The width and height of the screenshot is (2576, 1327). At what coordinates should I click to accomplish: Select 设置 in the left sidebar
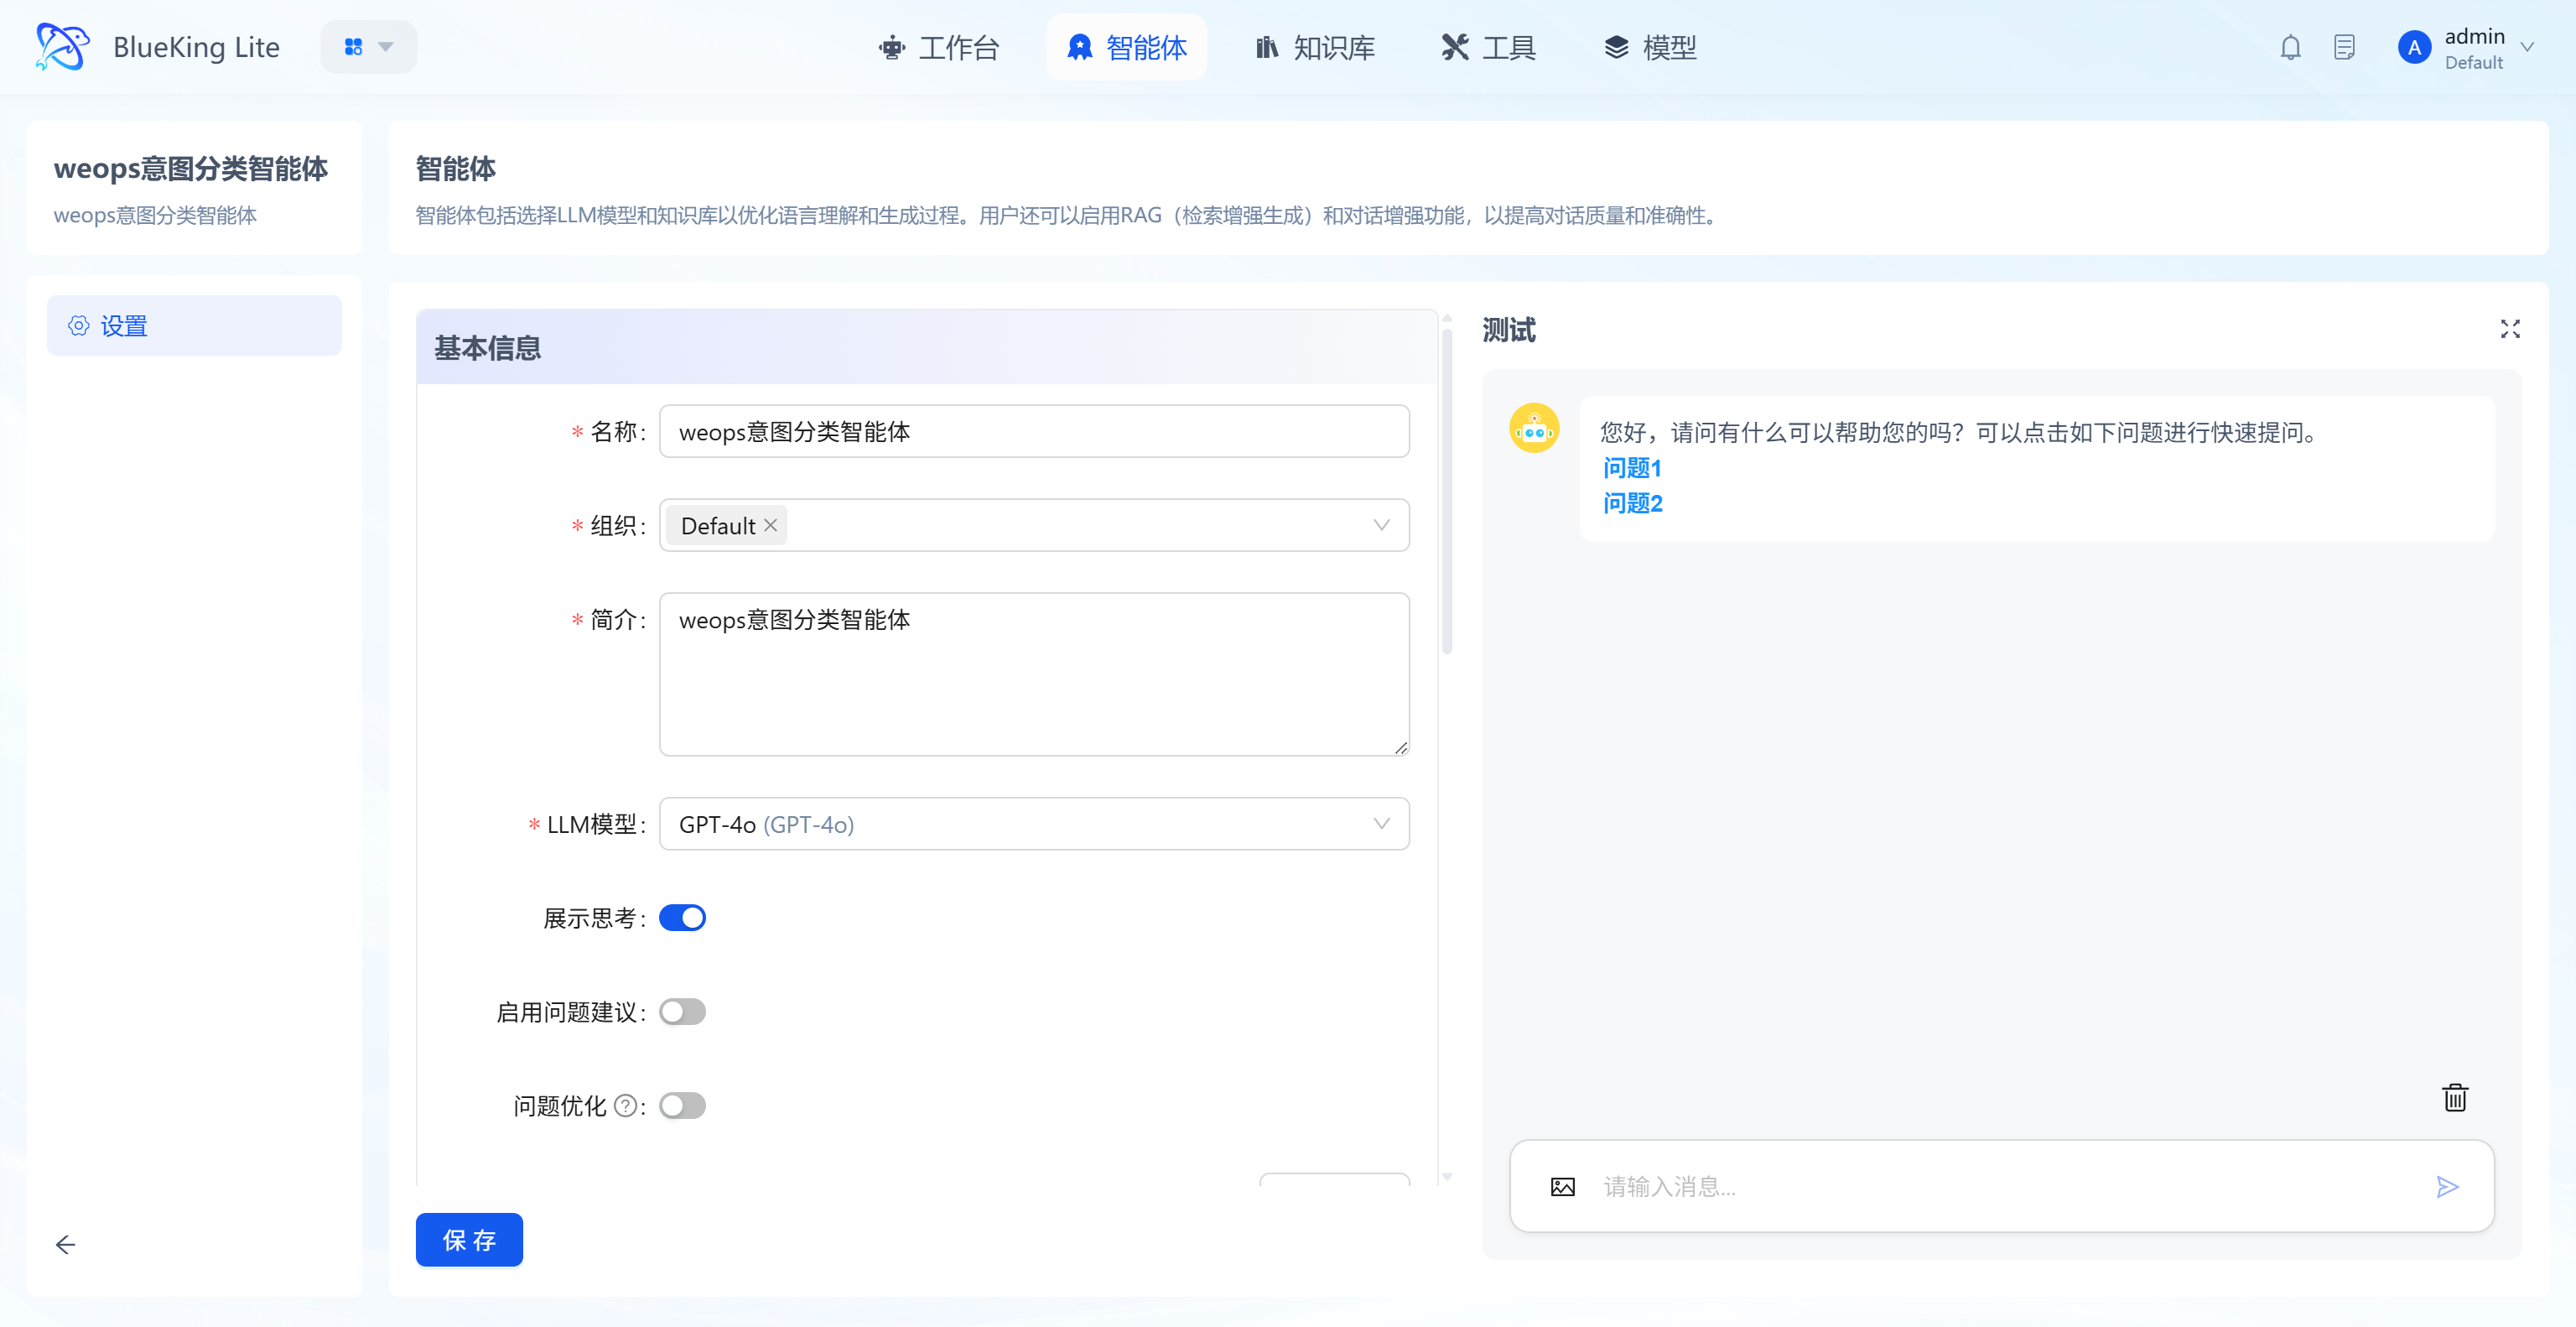tap(194, 325)
